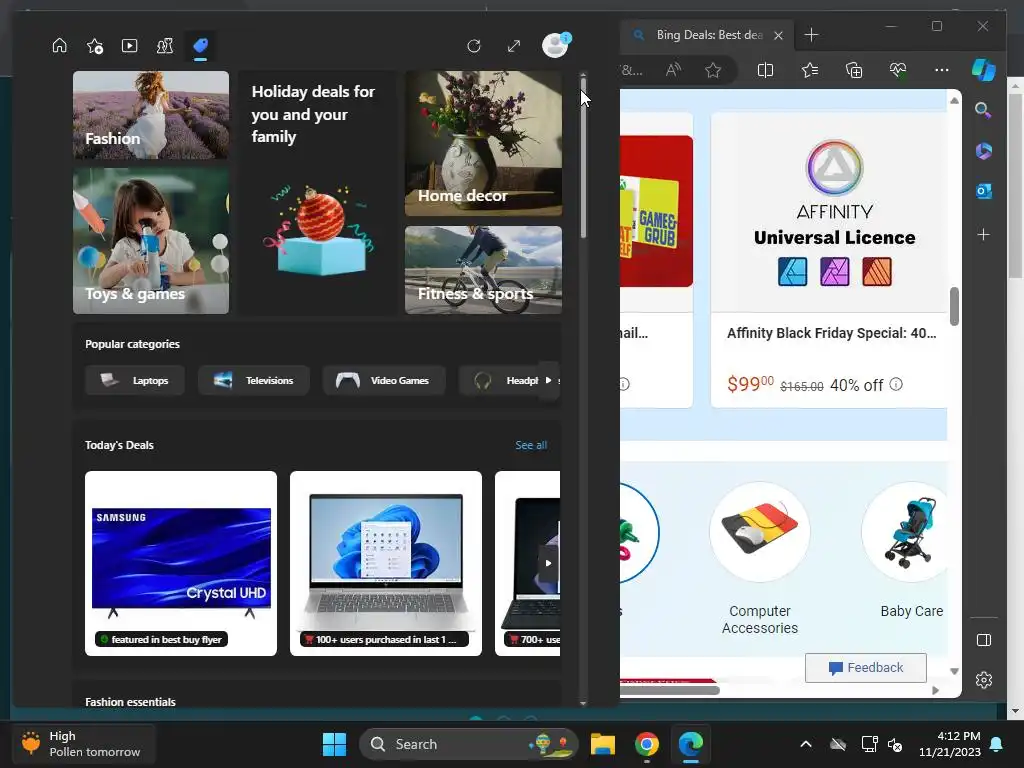Open the notification bell in taskbar
Viewport: 1024px width, 768px height.
pyautogui.click(x=997, y=744)
